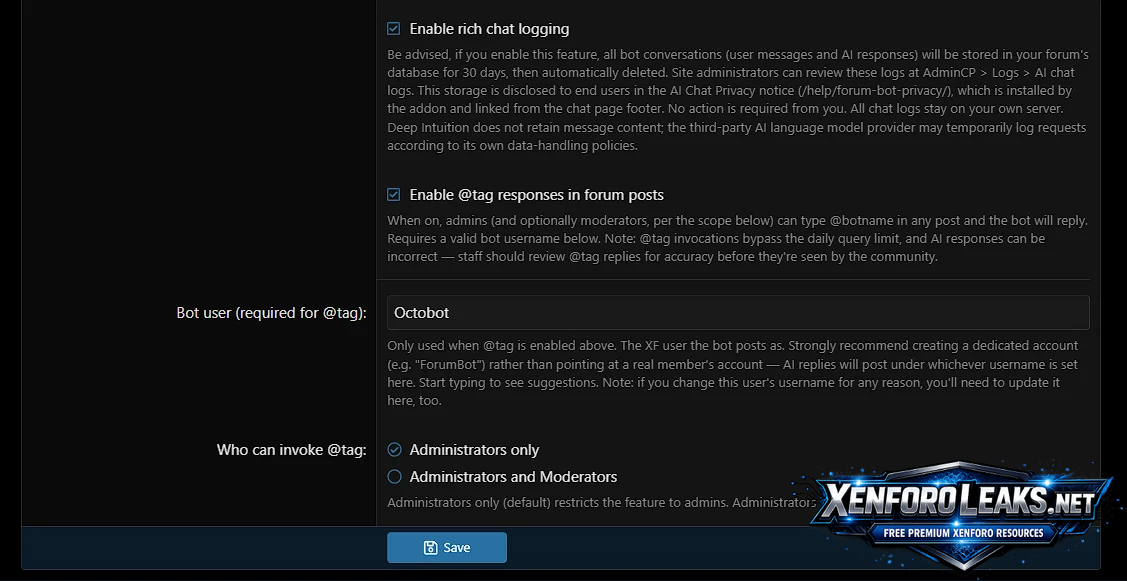Image resolution: width=1127 pixels, height=581 pixels.
Task: Click the 'Administrators and Moderators' option text
Action: pyautogui.click(x=513, y=477)
